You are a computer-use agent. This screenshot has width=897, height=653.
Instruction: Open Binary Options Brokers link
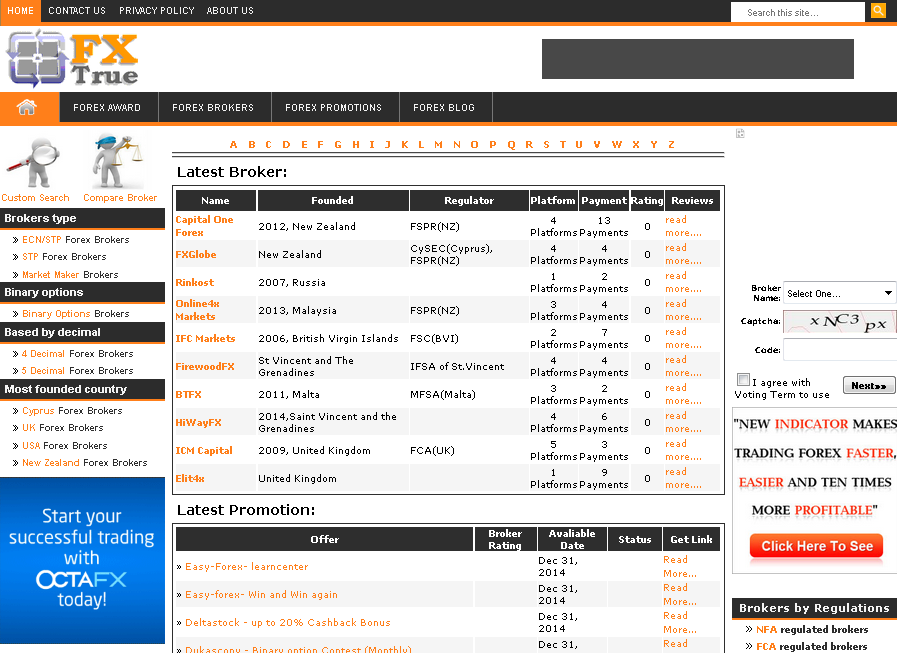(76, 314)
